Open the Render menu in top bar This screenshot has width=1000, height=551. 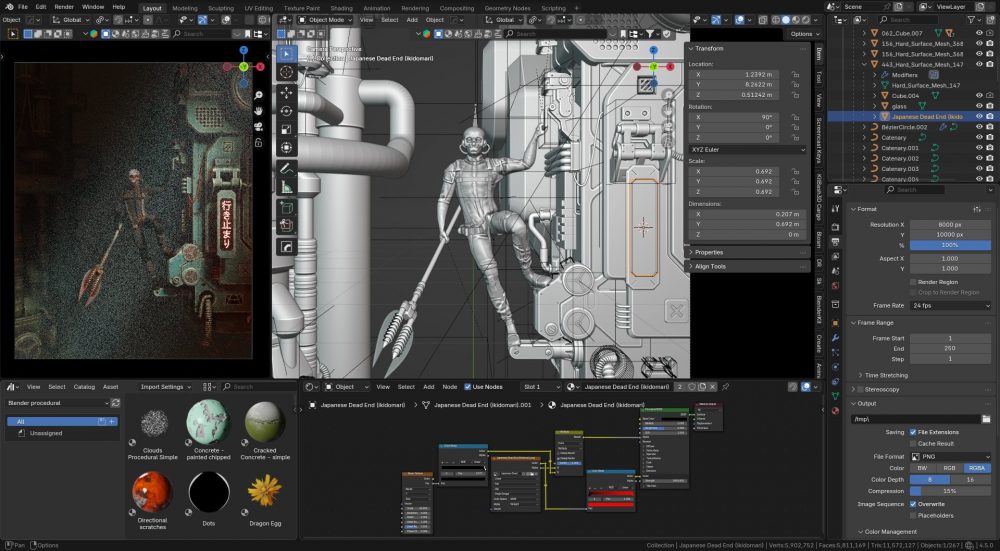pos(64,6)
